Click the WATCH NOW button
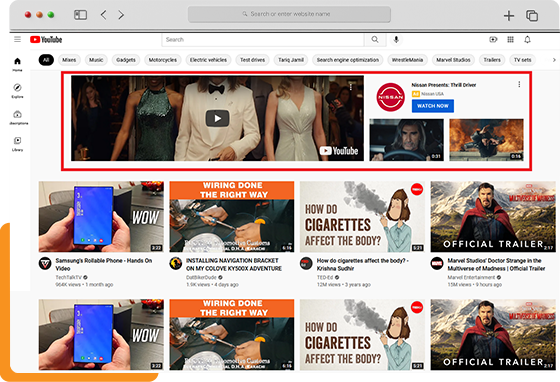 (x=432, y=106)
